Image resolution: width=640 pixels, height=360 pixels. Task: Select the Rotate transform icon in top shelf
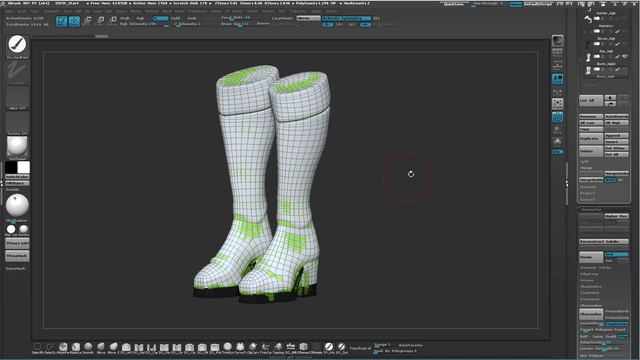tap(113, 21)
